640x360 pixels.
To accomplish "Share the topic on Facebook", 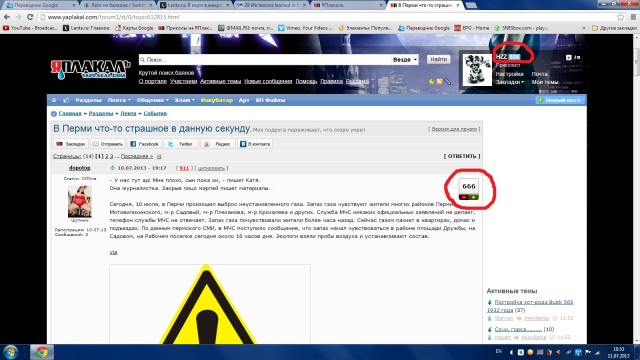I will tap(144, 144).
